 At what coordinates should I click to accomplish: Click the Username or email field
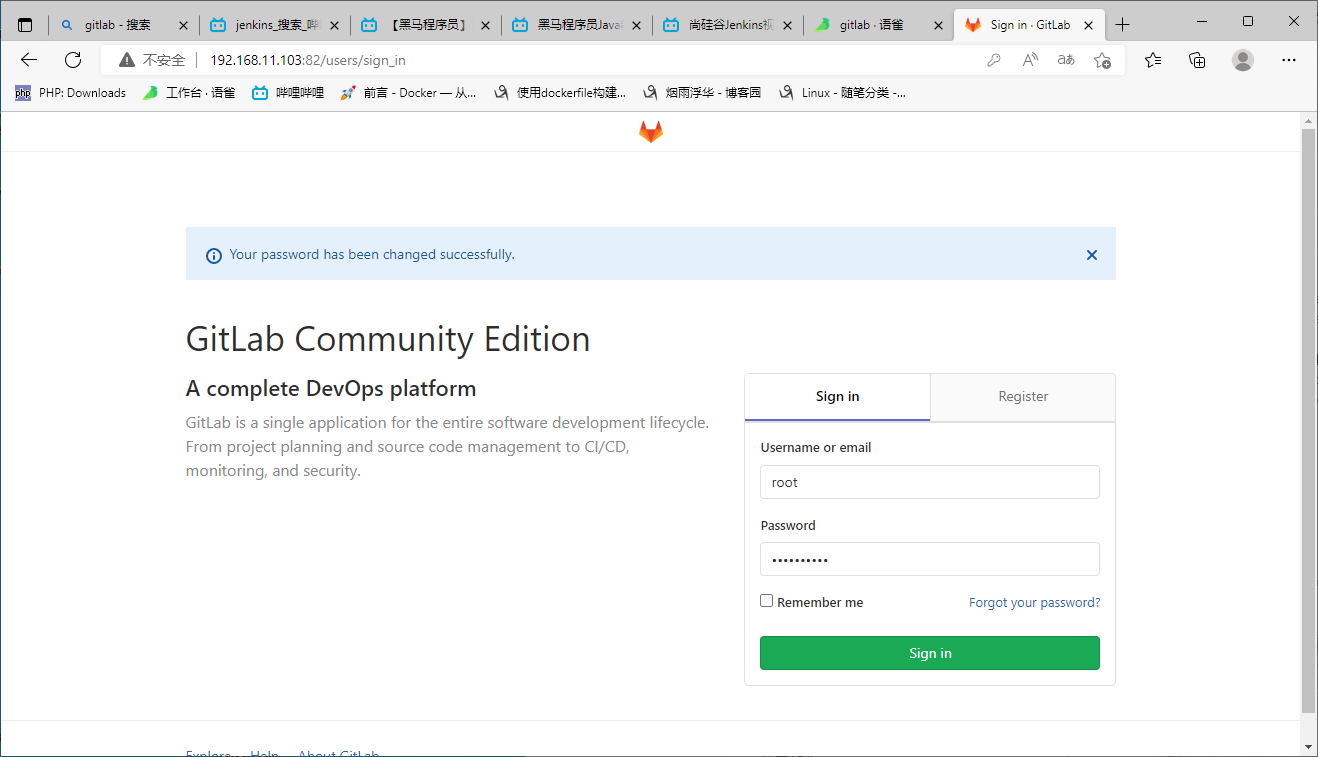click(930, 482)
